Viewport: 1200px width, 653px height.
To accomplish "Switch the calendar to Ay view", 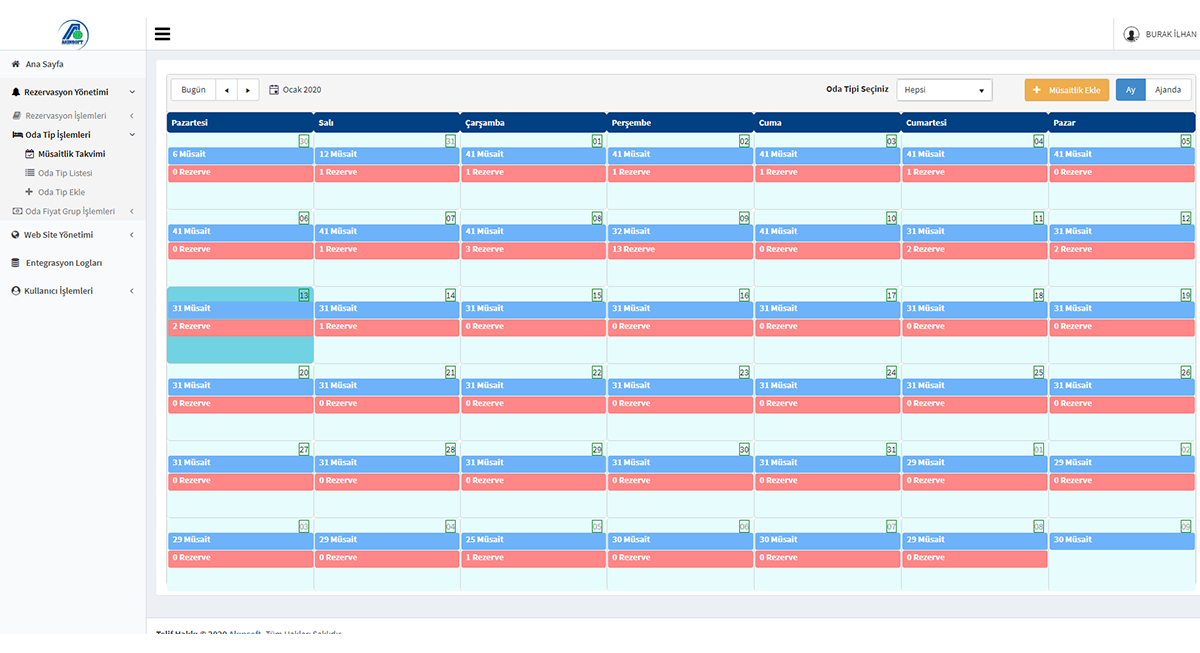I will [1131, 90].
